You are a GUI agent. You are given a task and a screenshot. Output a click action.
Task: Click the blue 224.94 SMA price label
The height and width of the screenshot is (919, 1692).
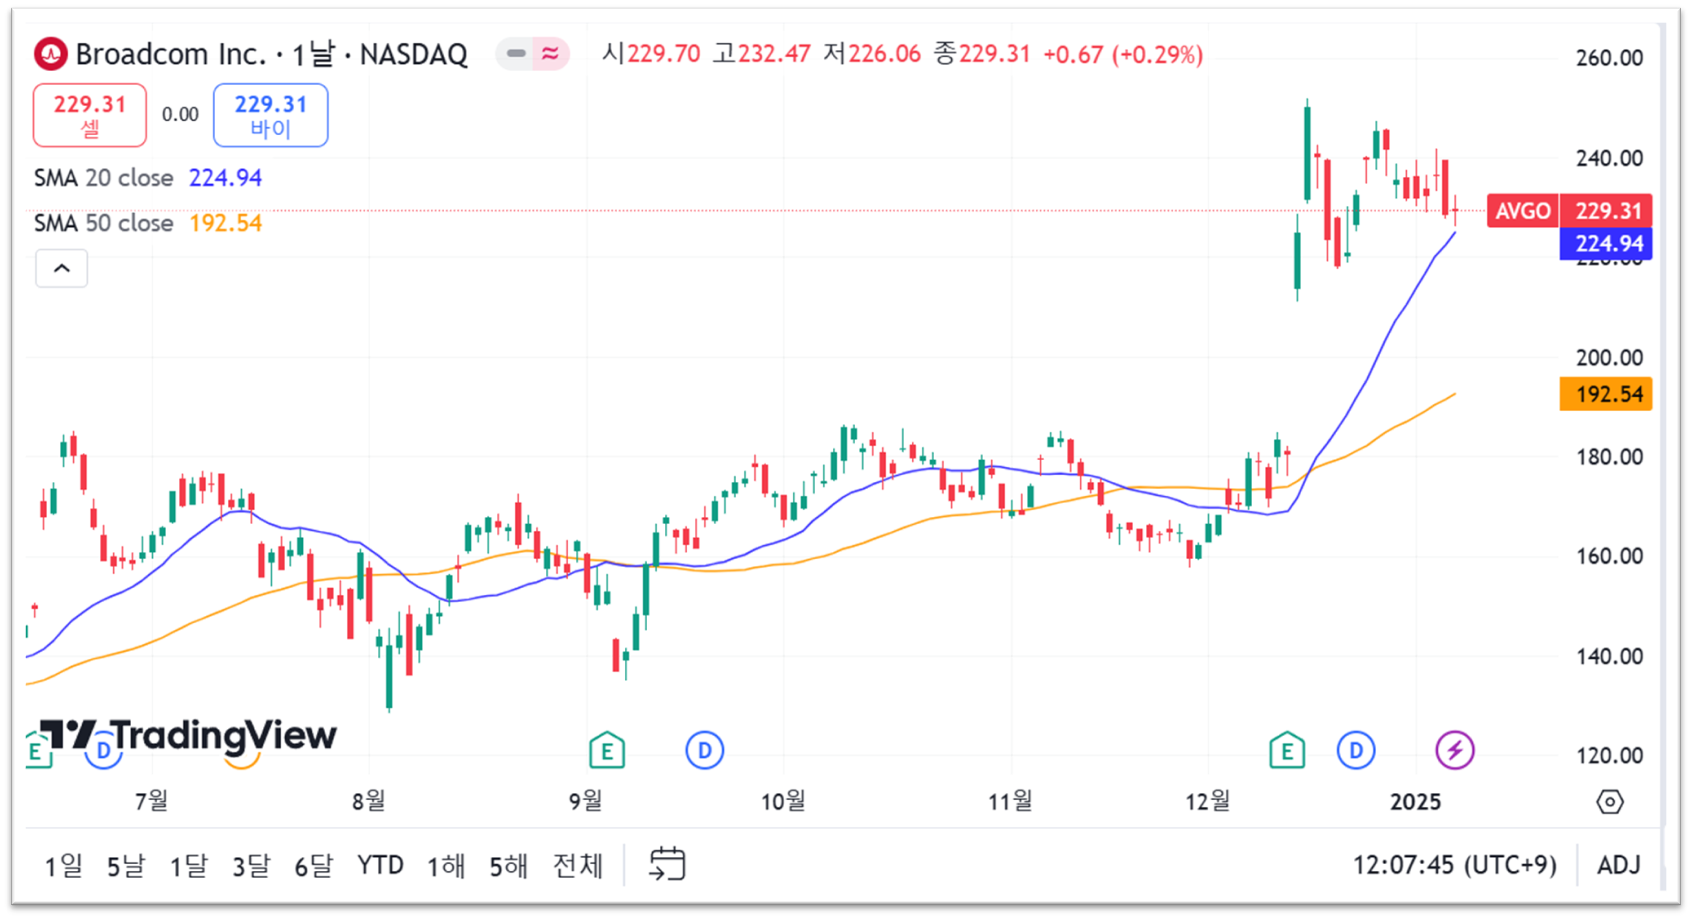point(1606,243)
